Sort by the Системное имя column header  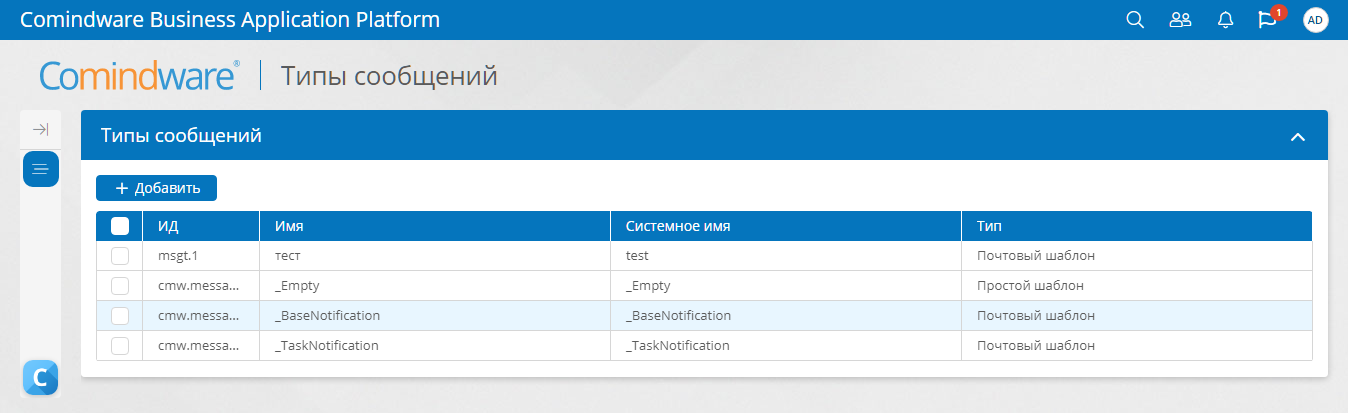point(786,226)
